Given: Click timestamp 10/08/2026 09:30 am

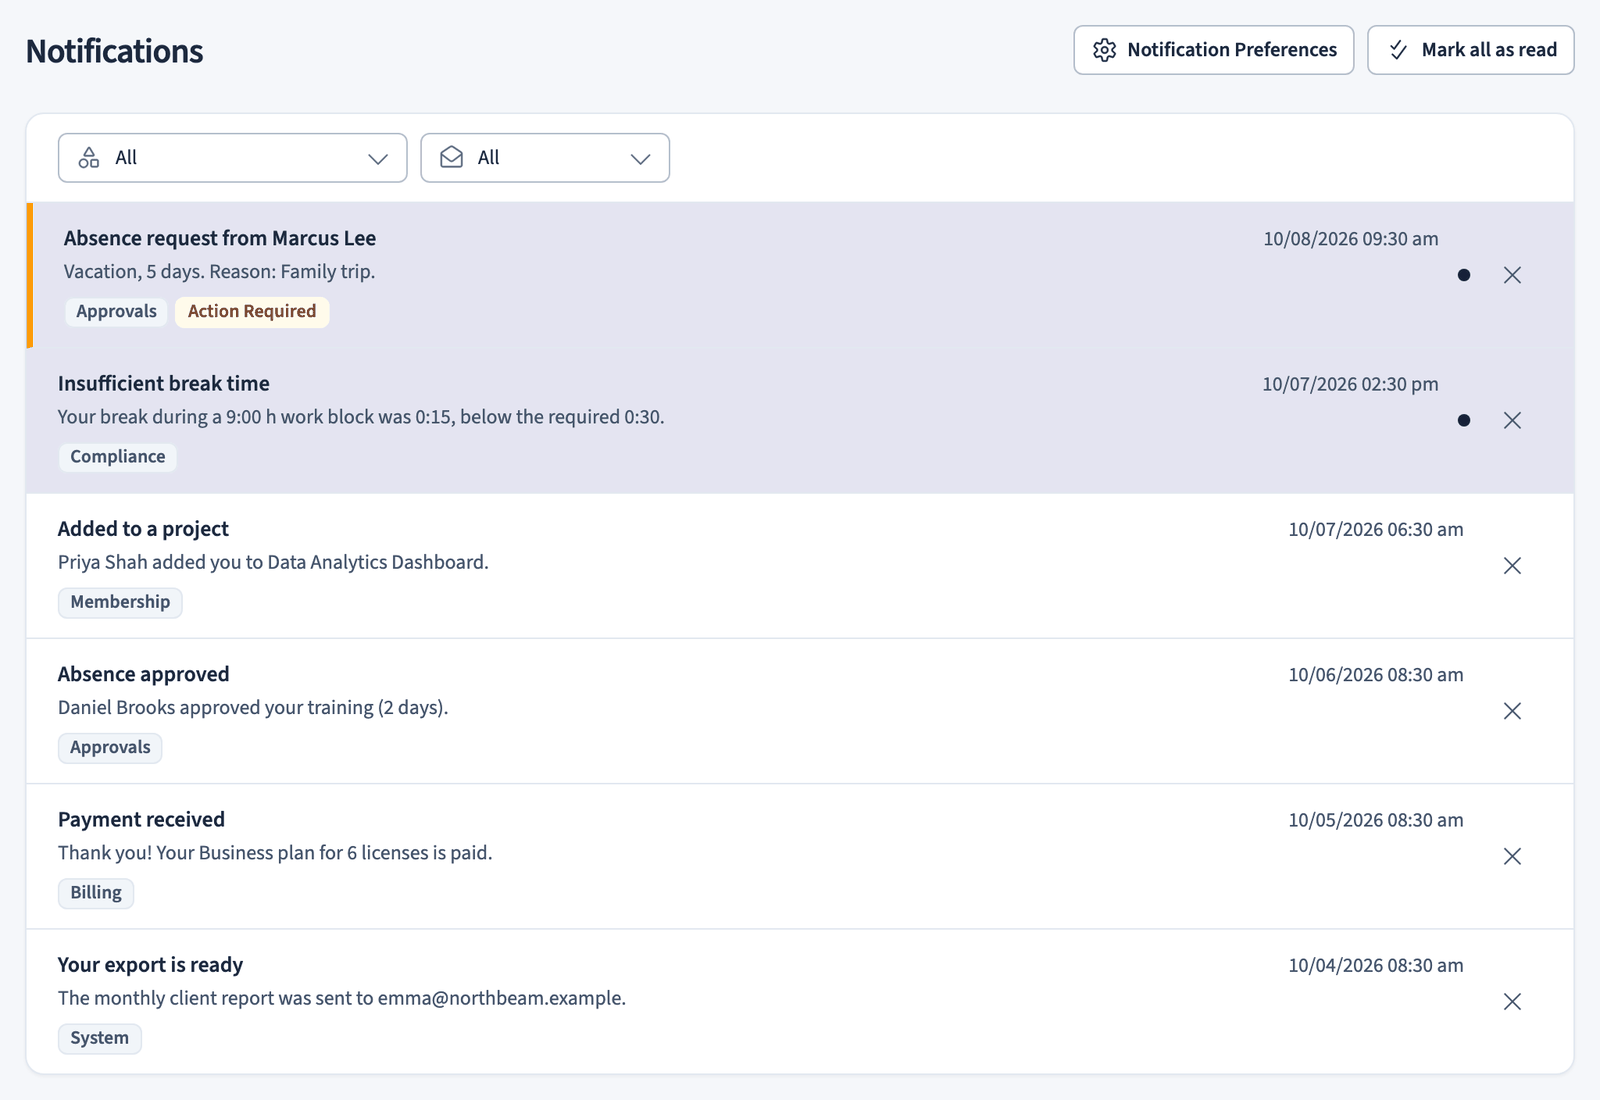Looking at the screenshot, I should 1351,239.
